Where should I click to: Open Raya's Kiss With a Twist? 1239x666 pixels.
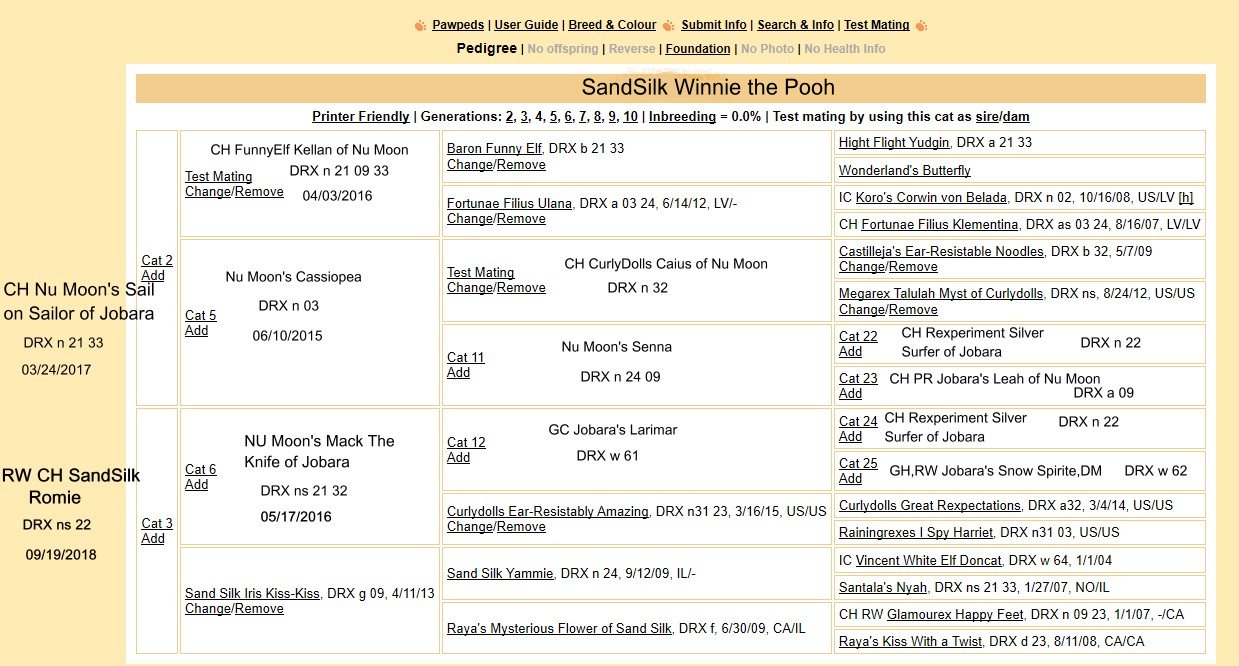tap(910, 641)
